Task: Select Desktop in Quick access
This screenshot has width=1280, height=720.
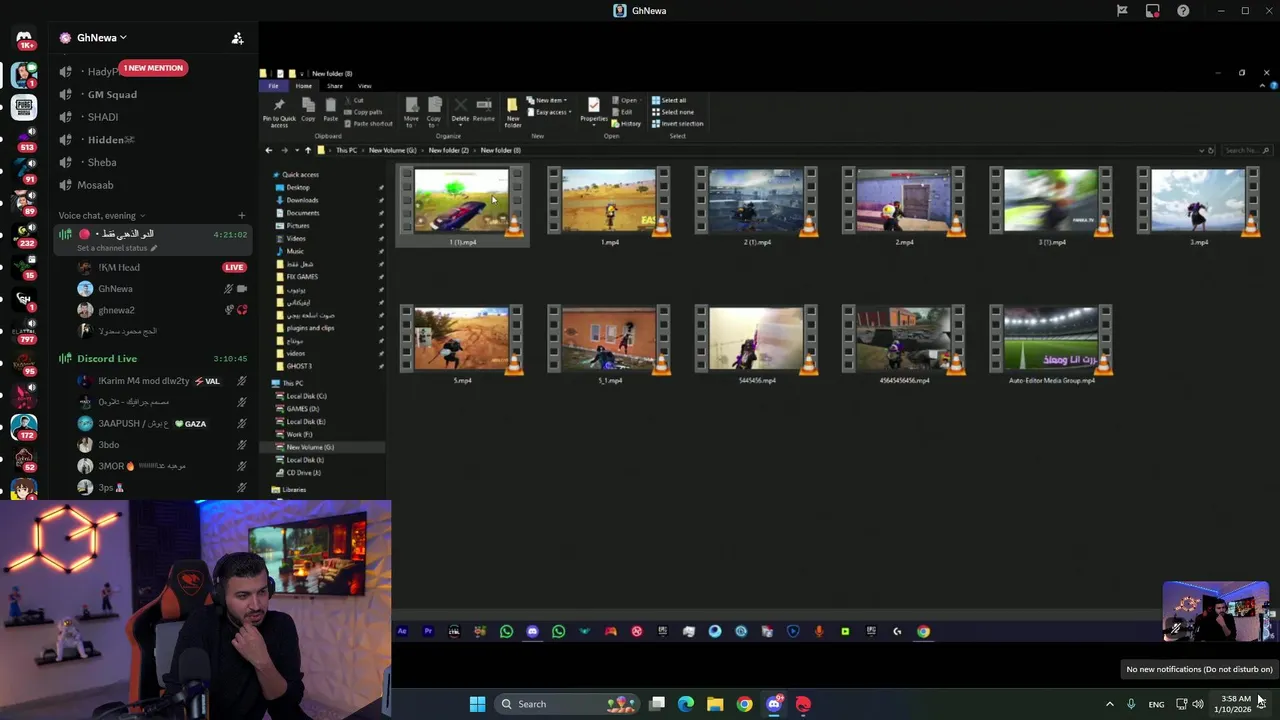Action: click(x=298, y=187)
